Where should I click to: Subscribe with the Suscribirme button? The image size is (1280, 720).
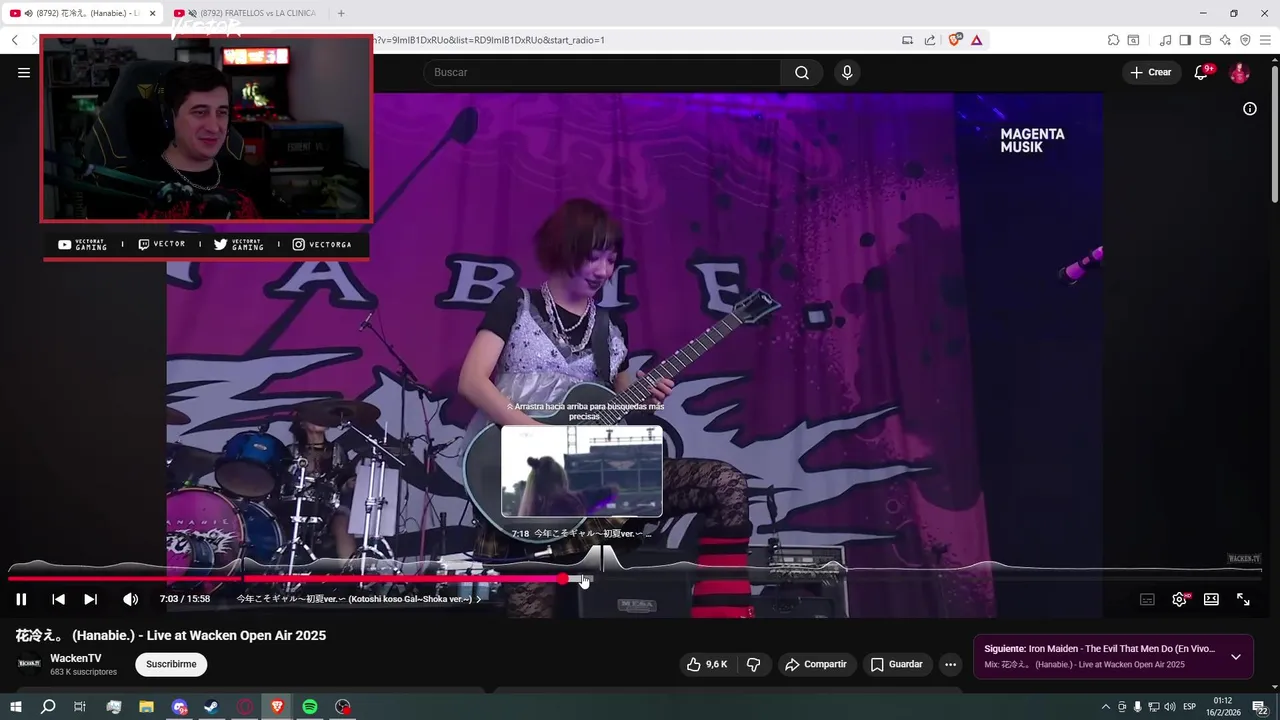click(171, 664)
